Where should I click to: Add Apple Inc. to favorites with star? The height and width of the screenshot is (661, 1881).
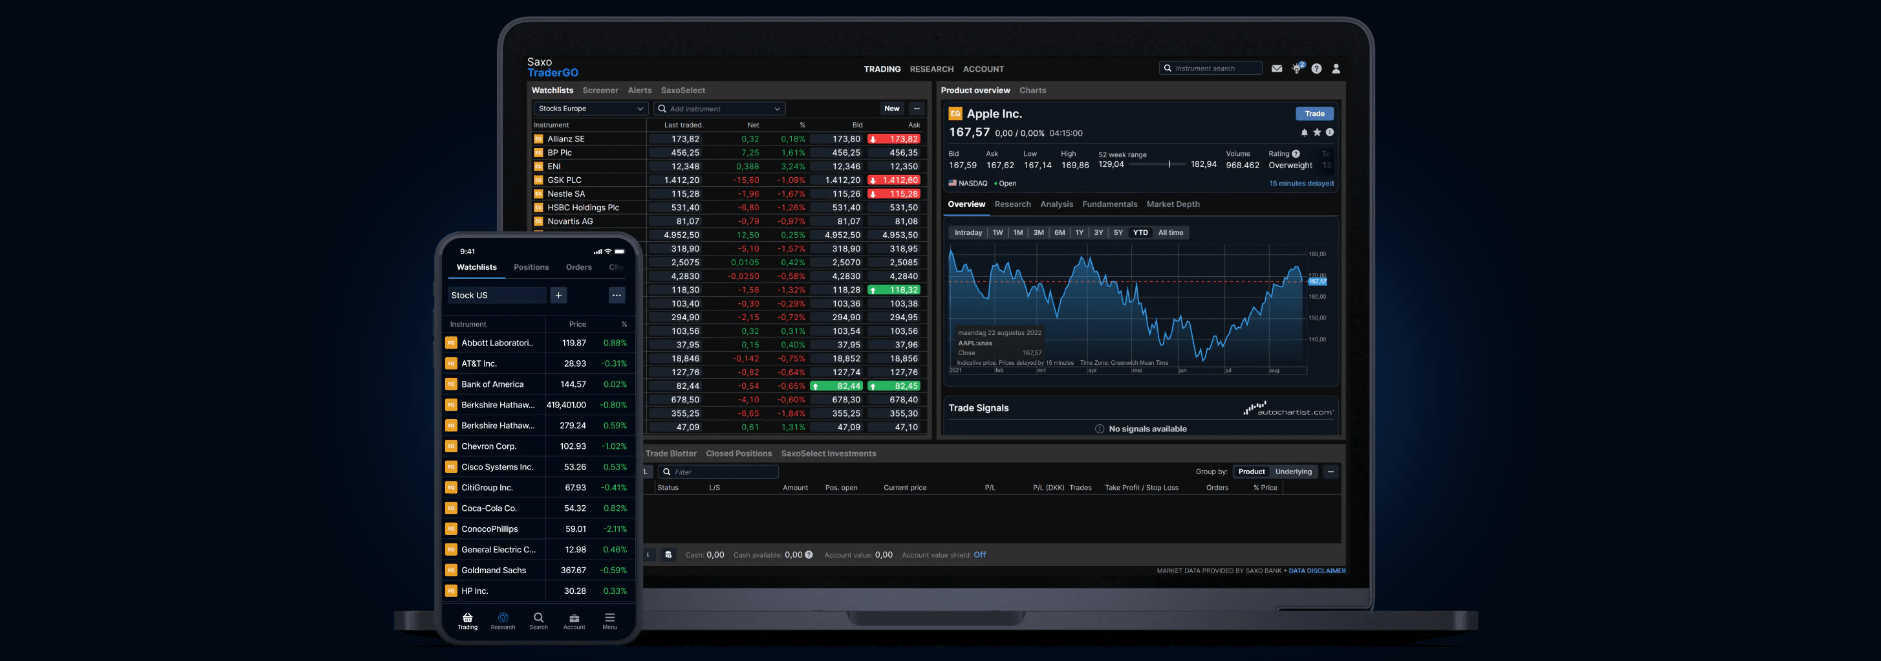(x=1317, y=132)
